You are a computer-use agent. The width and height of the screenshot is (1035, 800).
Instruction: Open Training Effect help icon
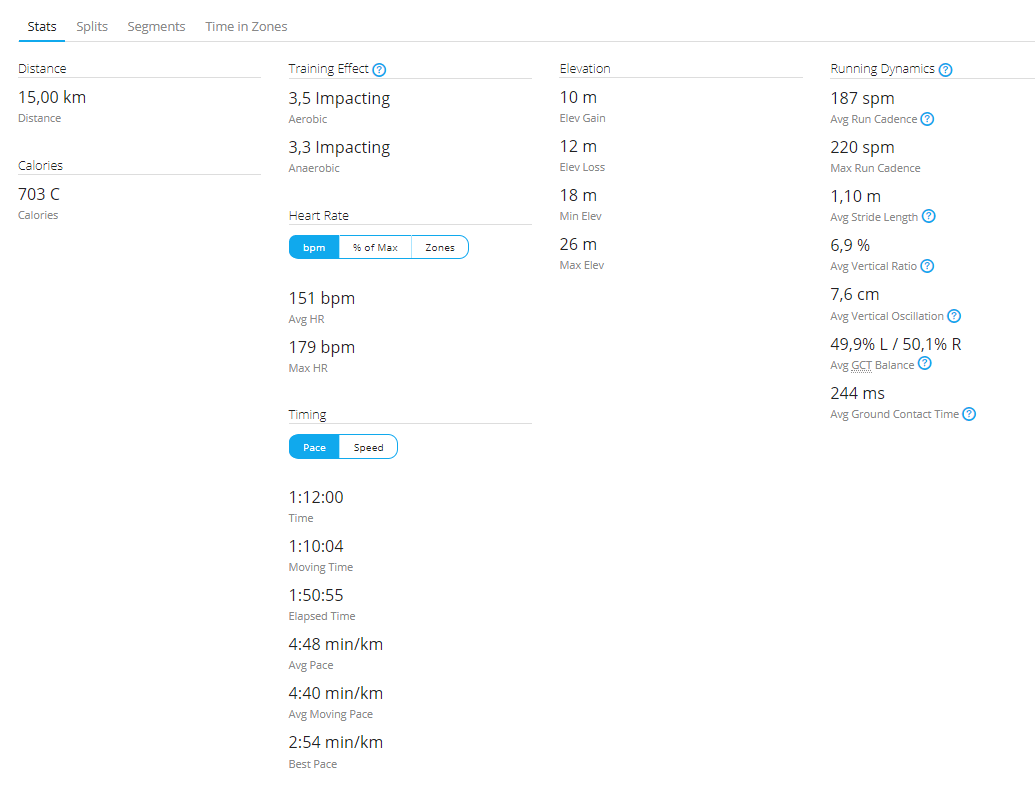[x=379, y=70]
